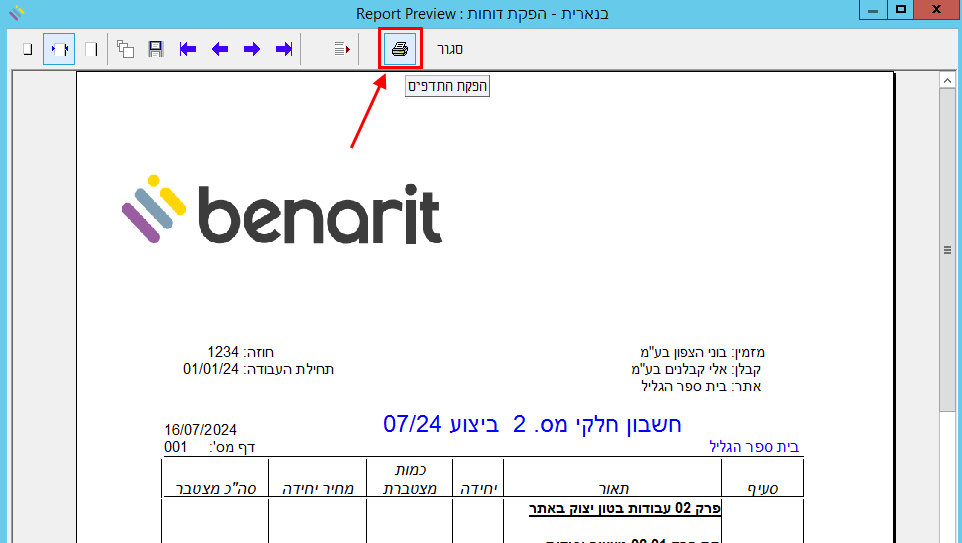Click the contract number 1234
This screenshot has height=543, width=962.
coord(223,352)
